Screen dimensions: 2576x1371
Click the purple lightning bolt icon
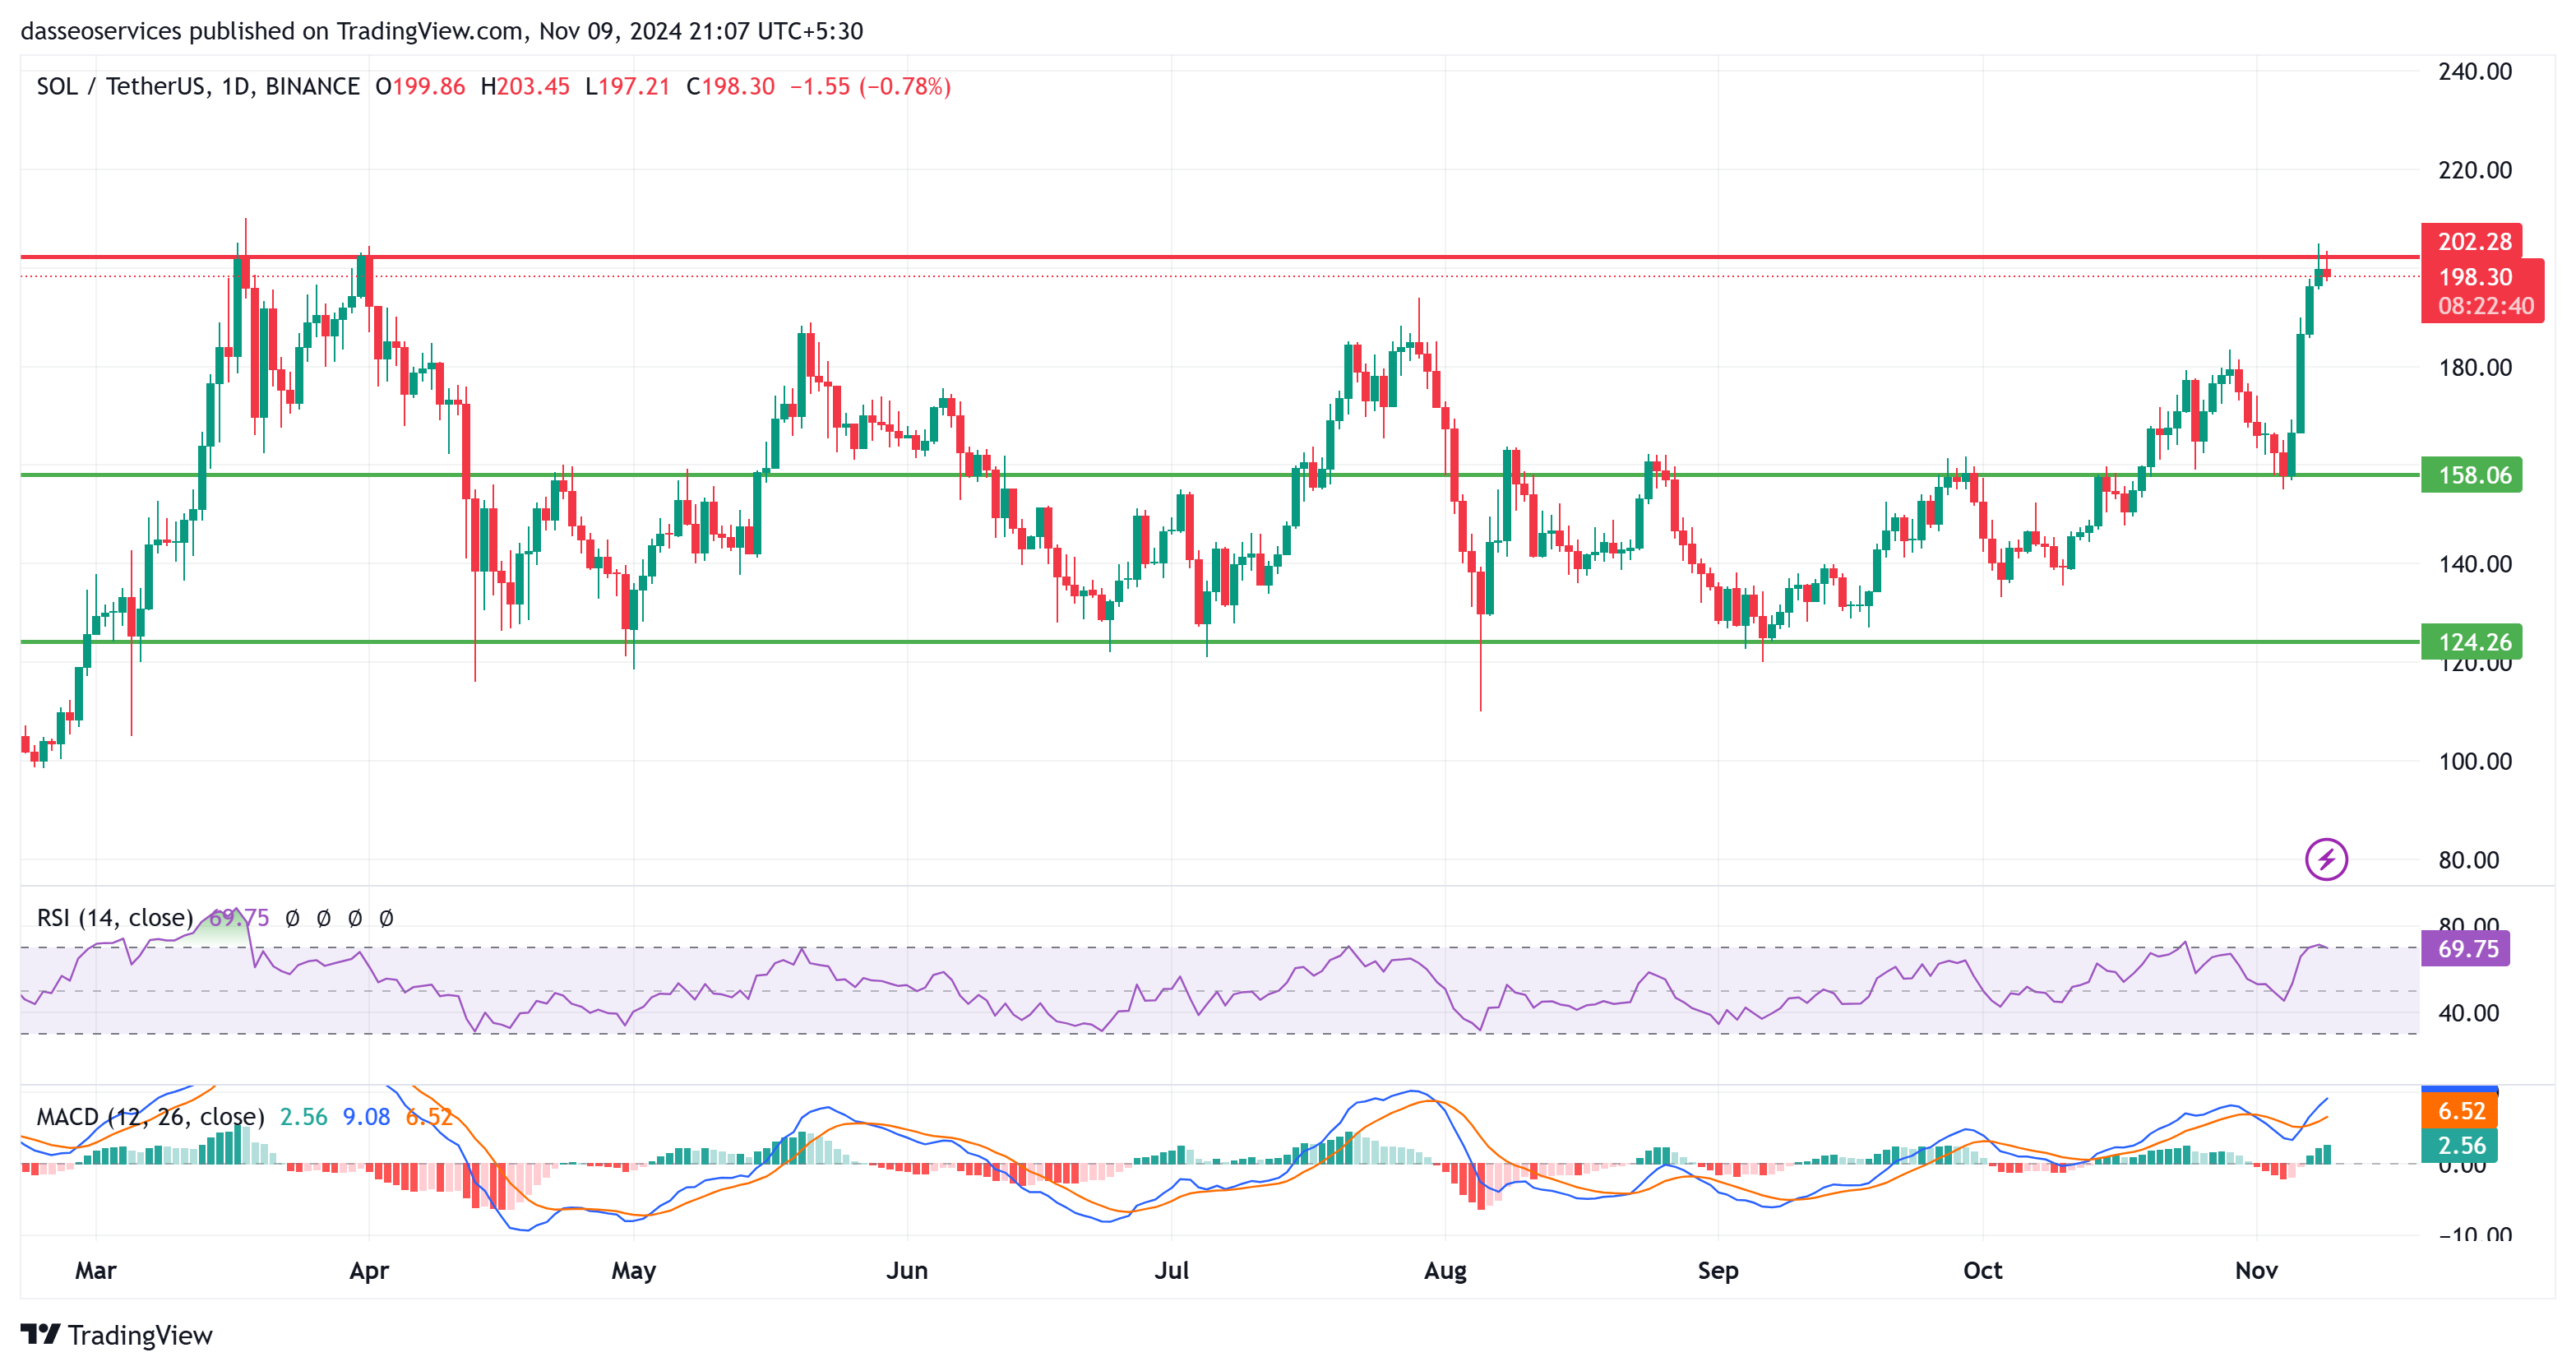(2326, 859)
